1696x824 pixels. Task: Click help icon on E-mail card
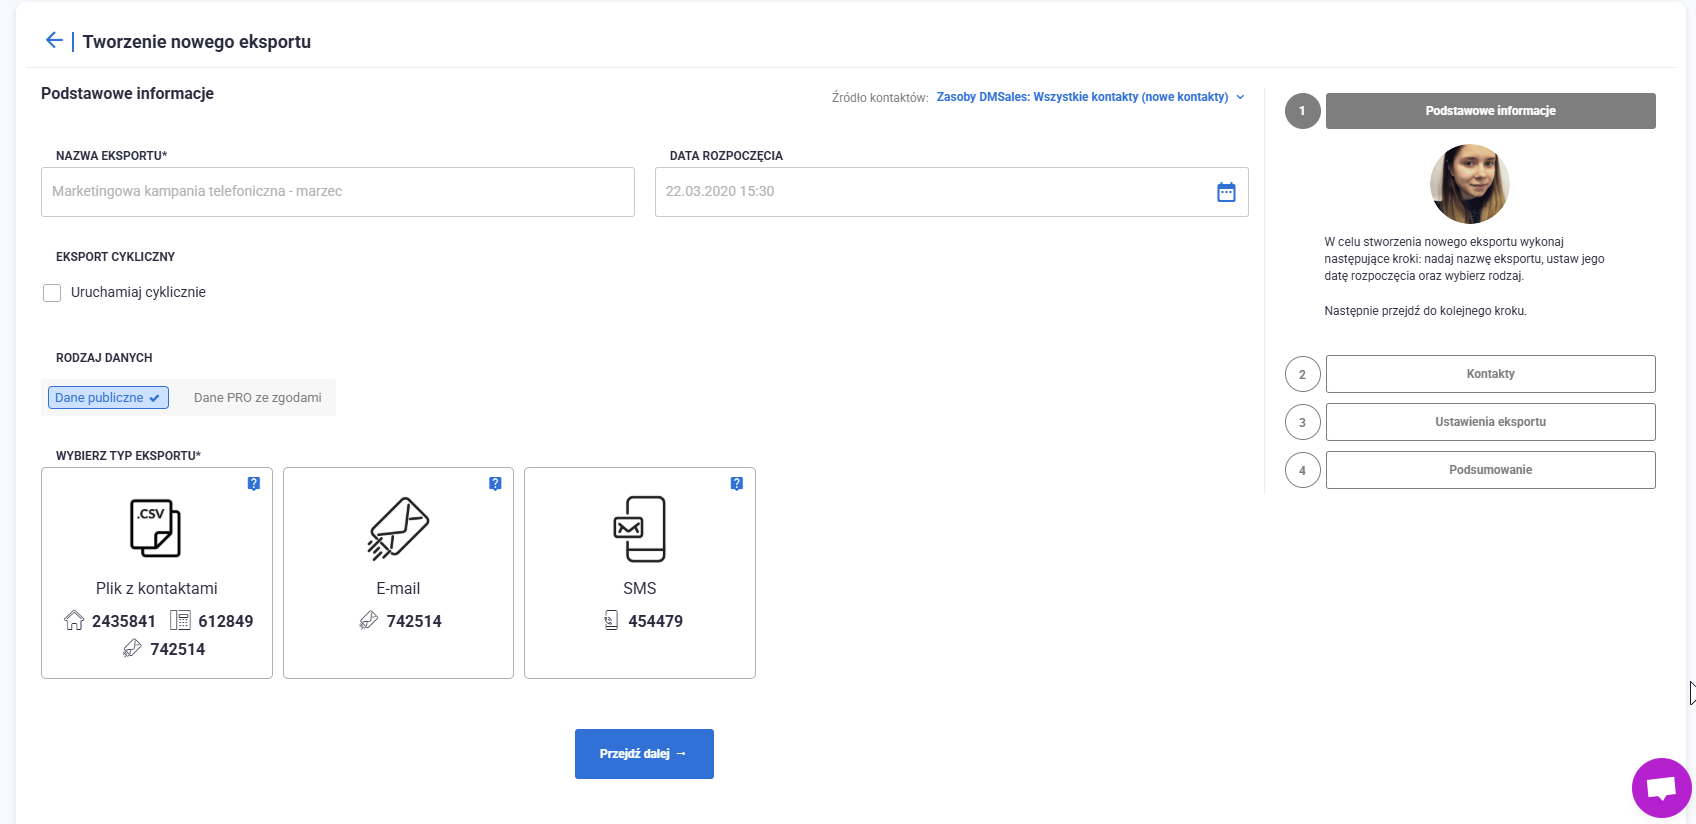tap(495, 484)
